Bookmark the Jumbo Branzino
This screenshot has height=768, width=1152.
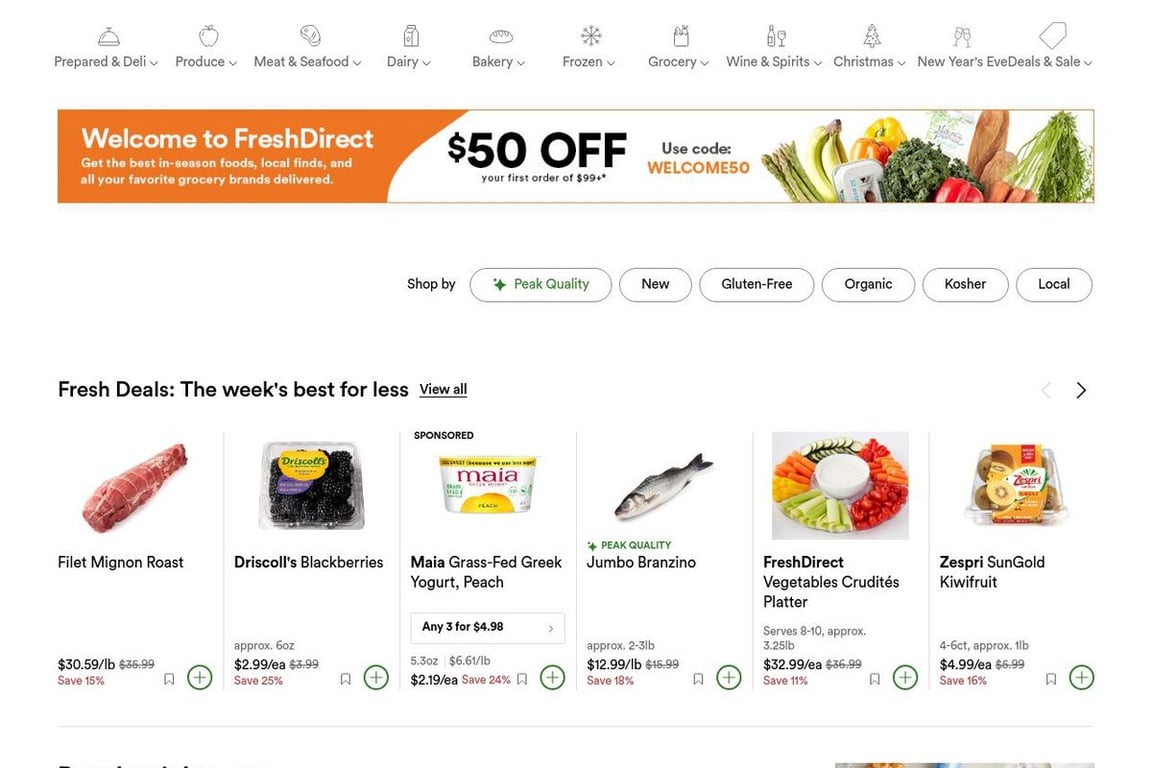(x=698, y=677)
